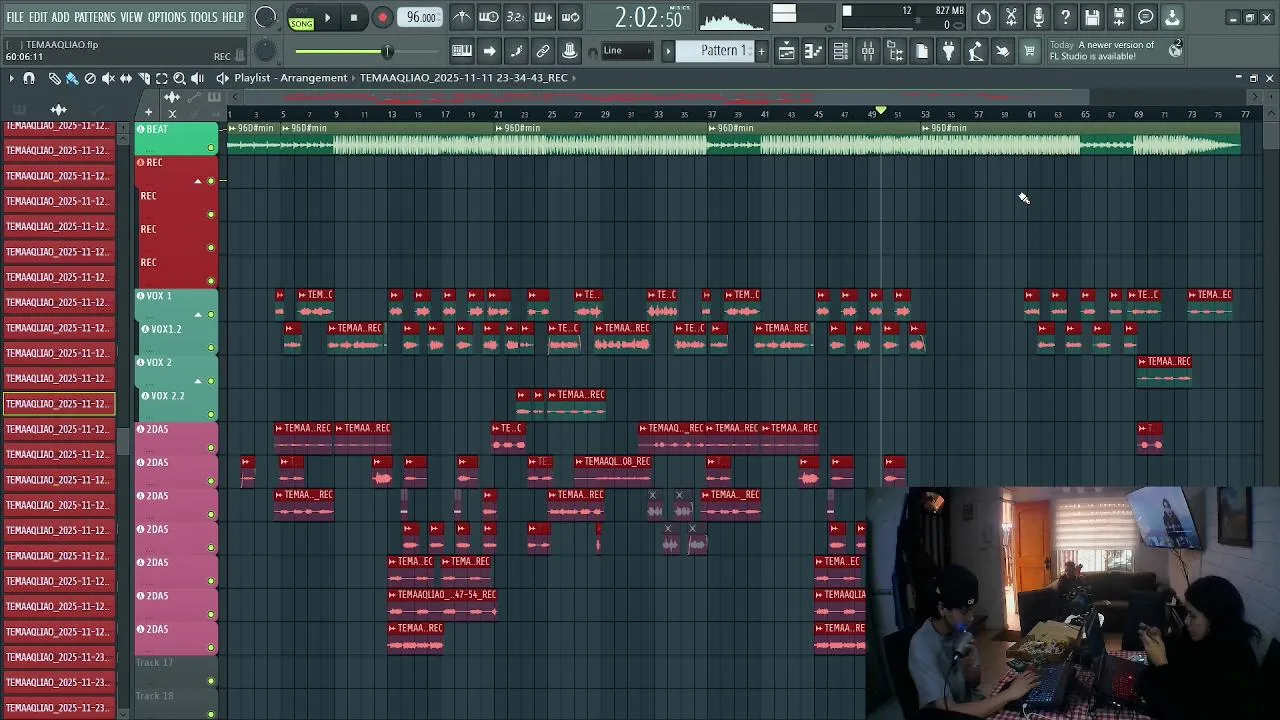Click the playhead marker on timeline ruler
Viewport: 1280px width, 720px height.
[881, 111]
